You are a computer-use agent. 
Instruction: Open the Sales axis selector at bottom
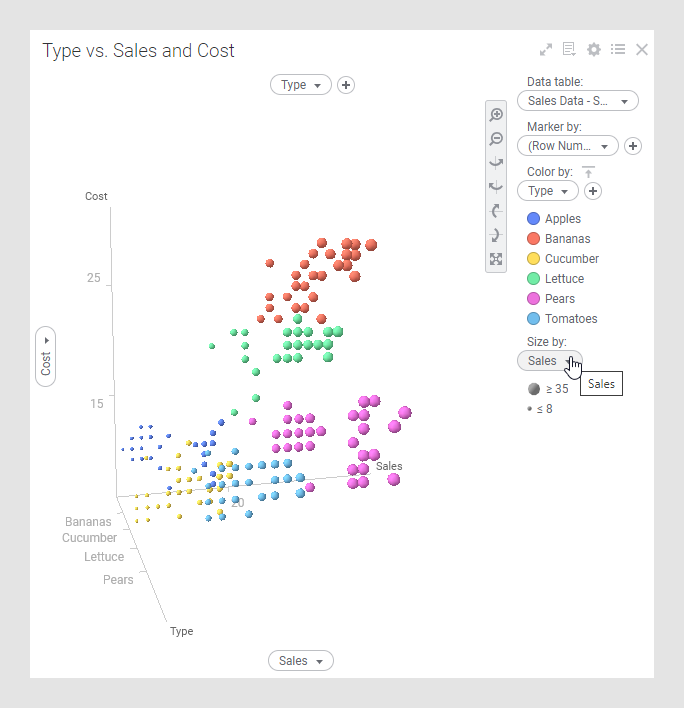(300, 661)
